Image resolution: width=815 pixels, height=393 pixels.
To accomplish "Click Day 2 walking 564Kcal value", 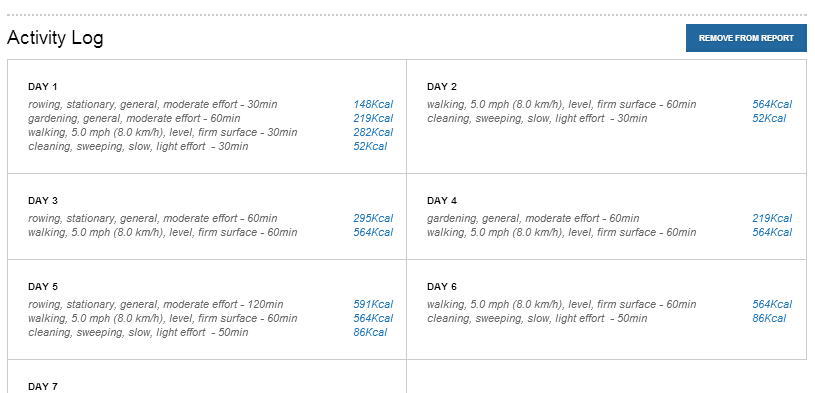I will (772, 104).
